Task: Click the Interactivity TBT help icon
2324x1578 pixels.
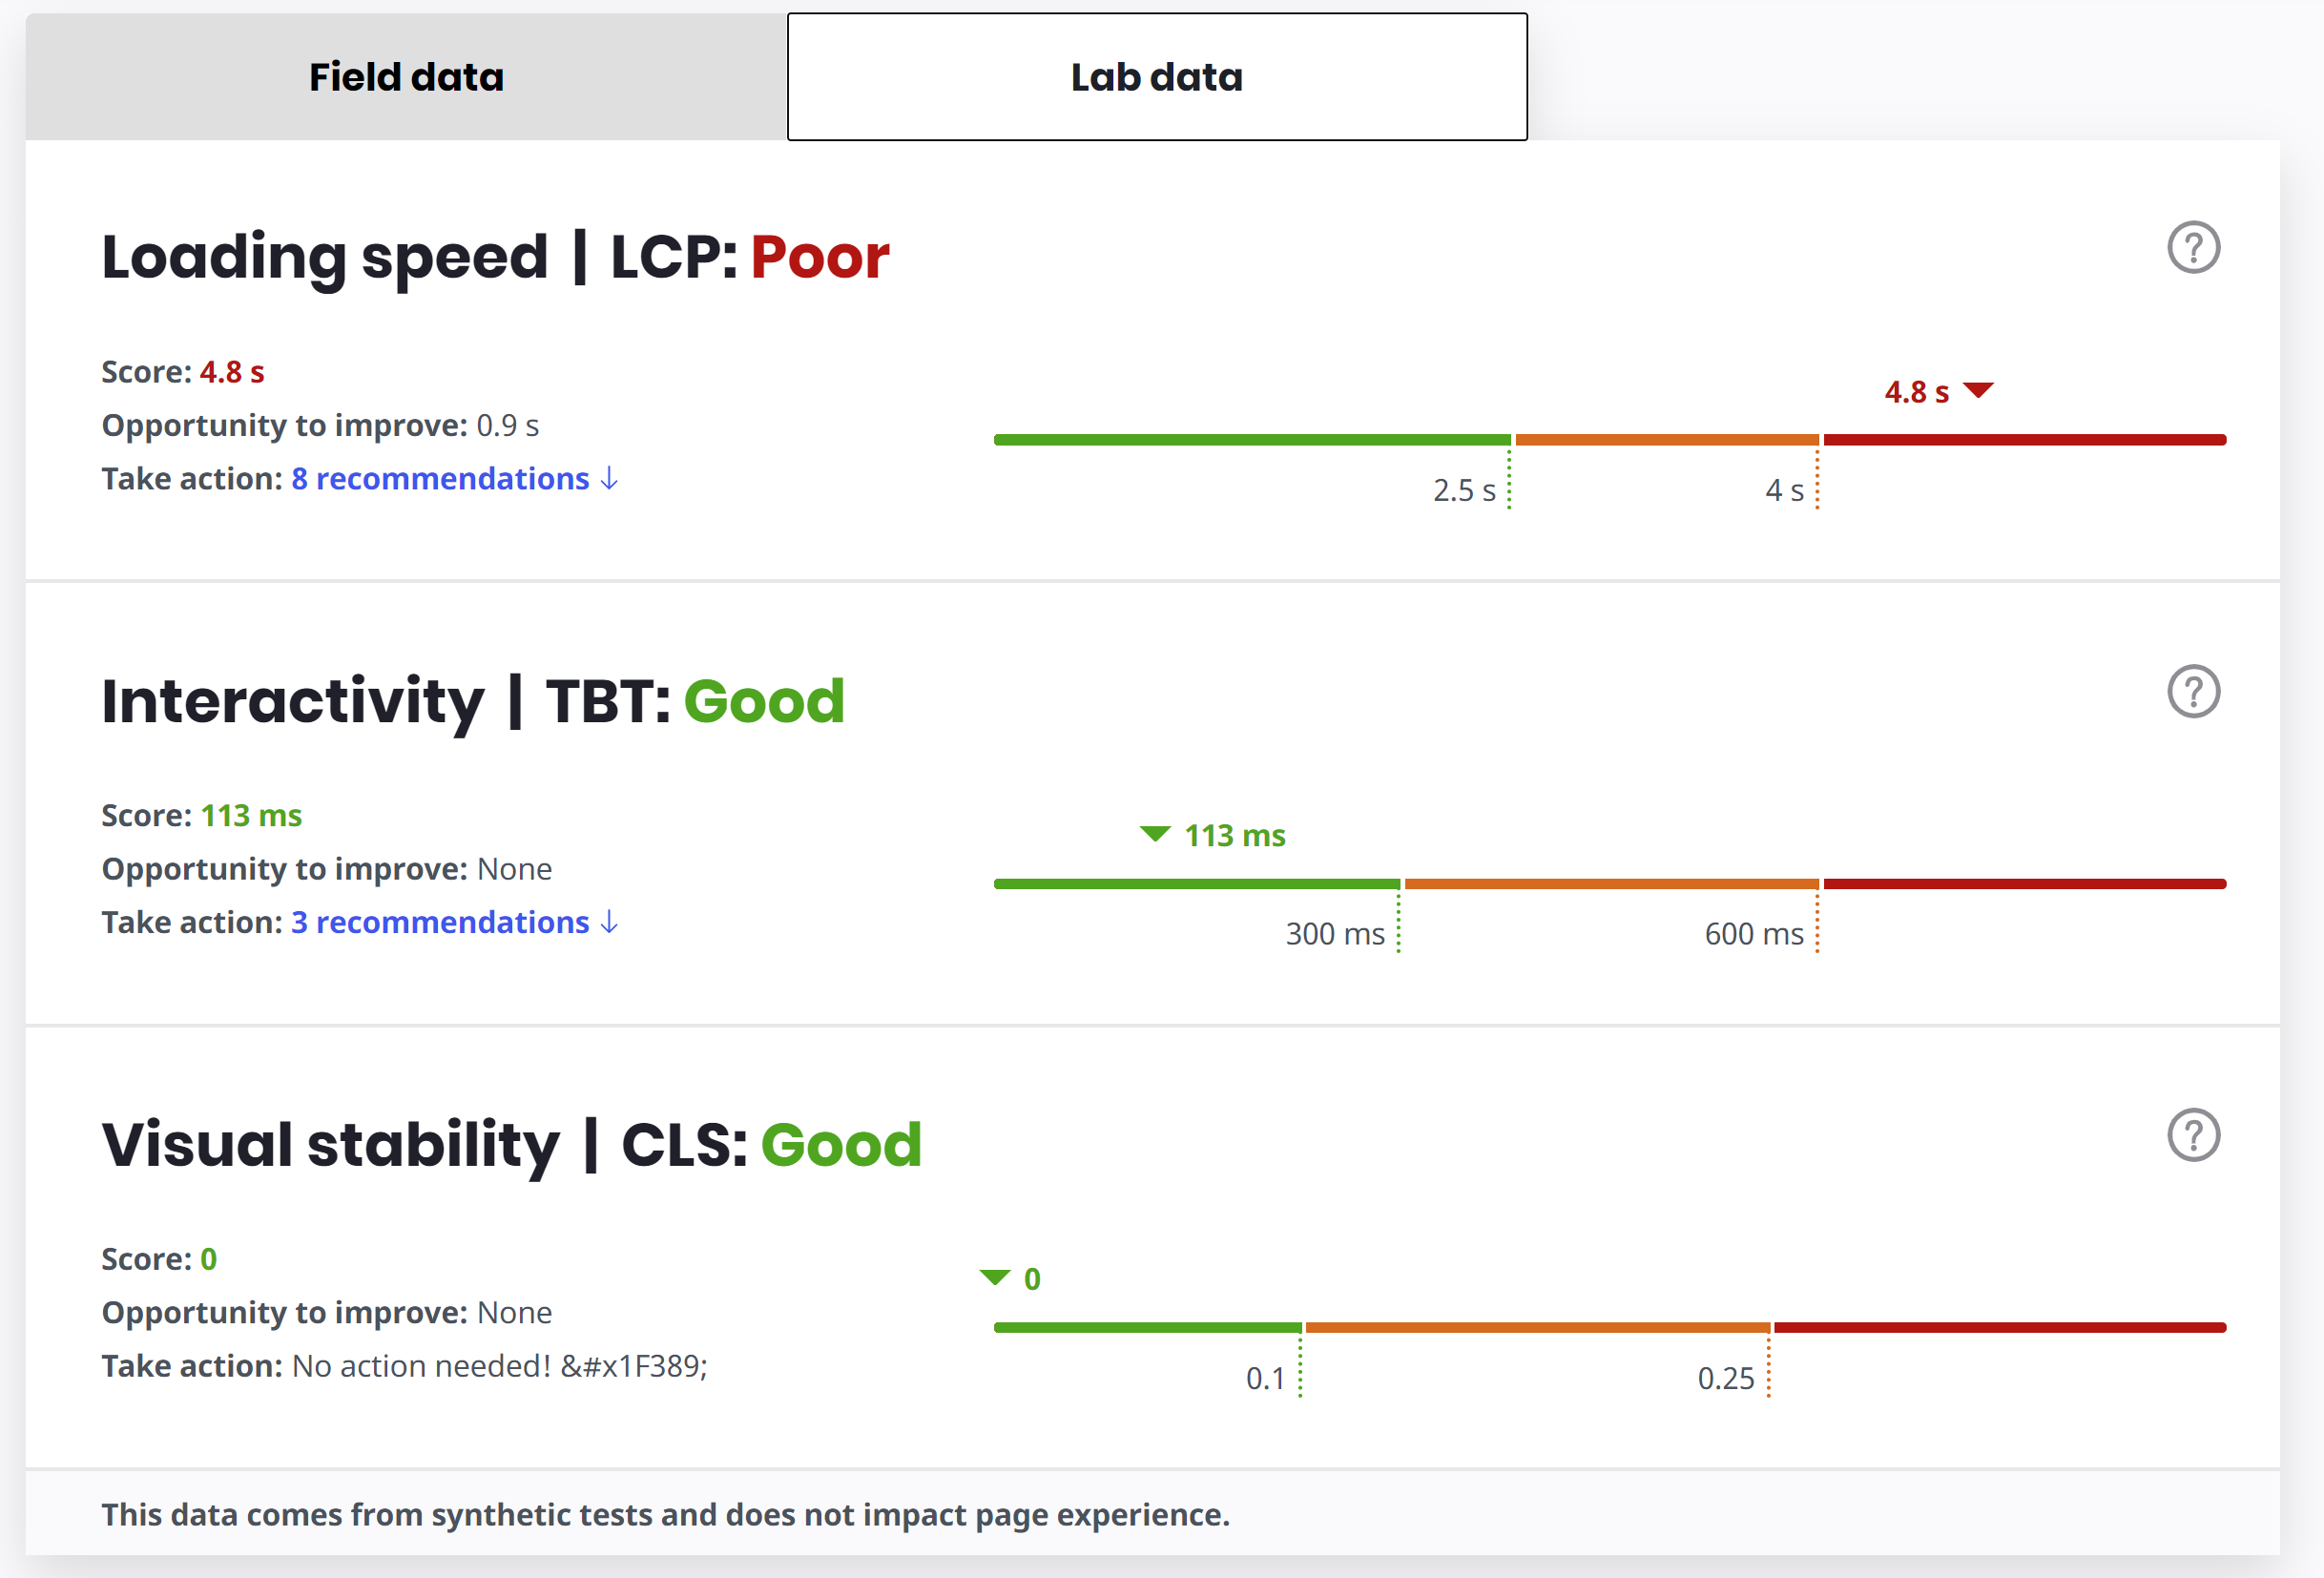Action: point(2193,691)
